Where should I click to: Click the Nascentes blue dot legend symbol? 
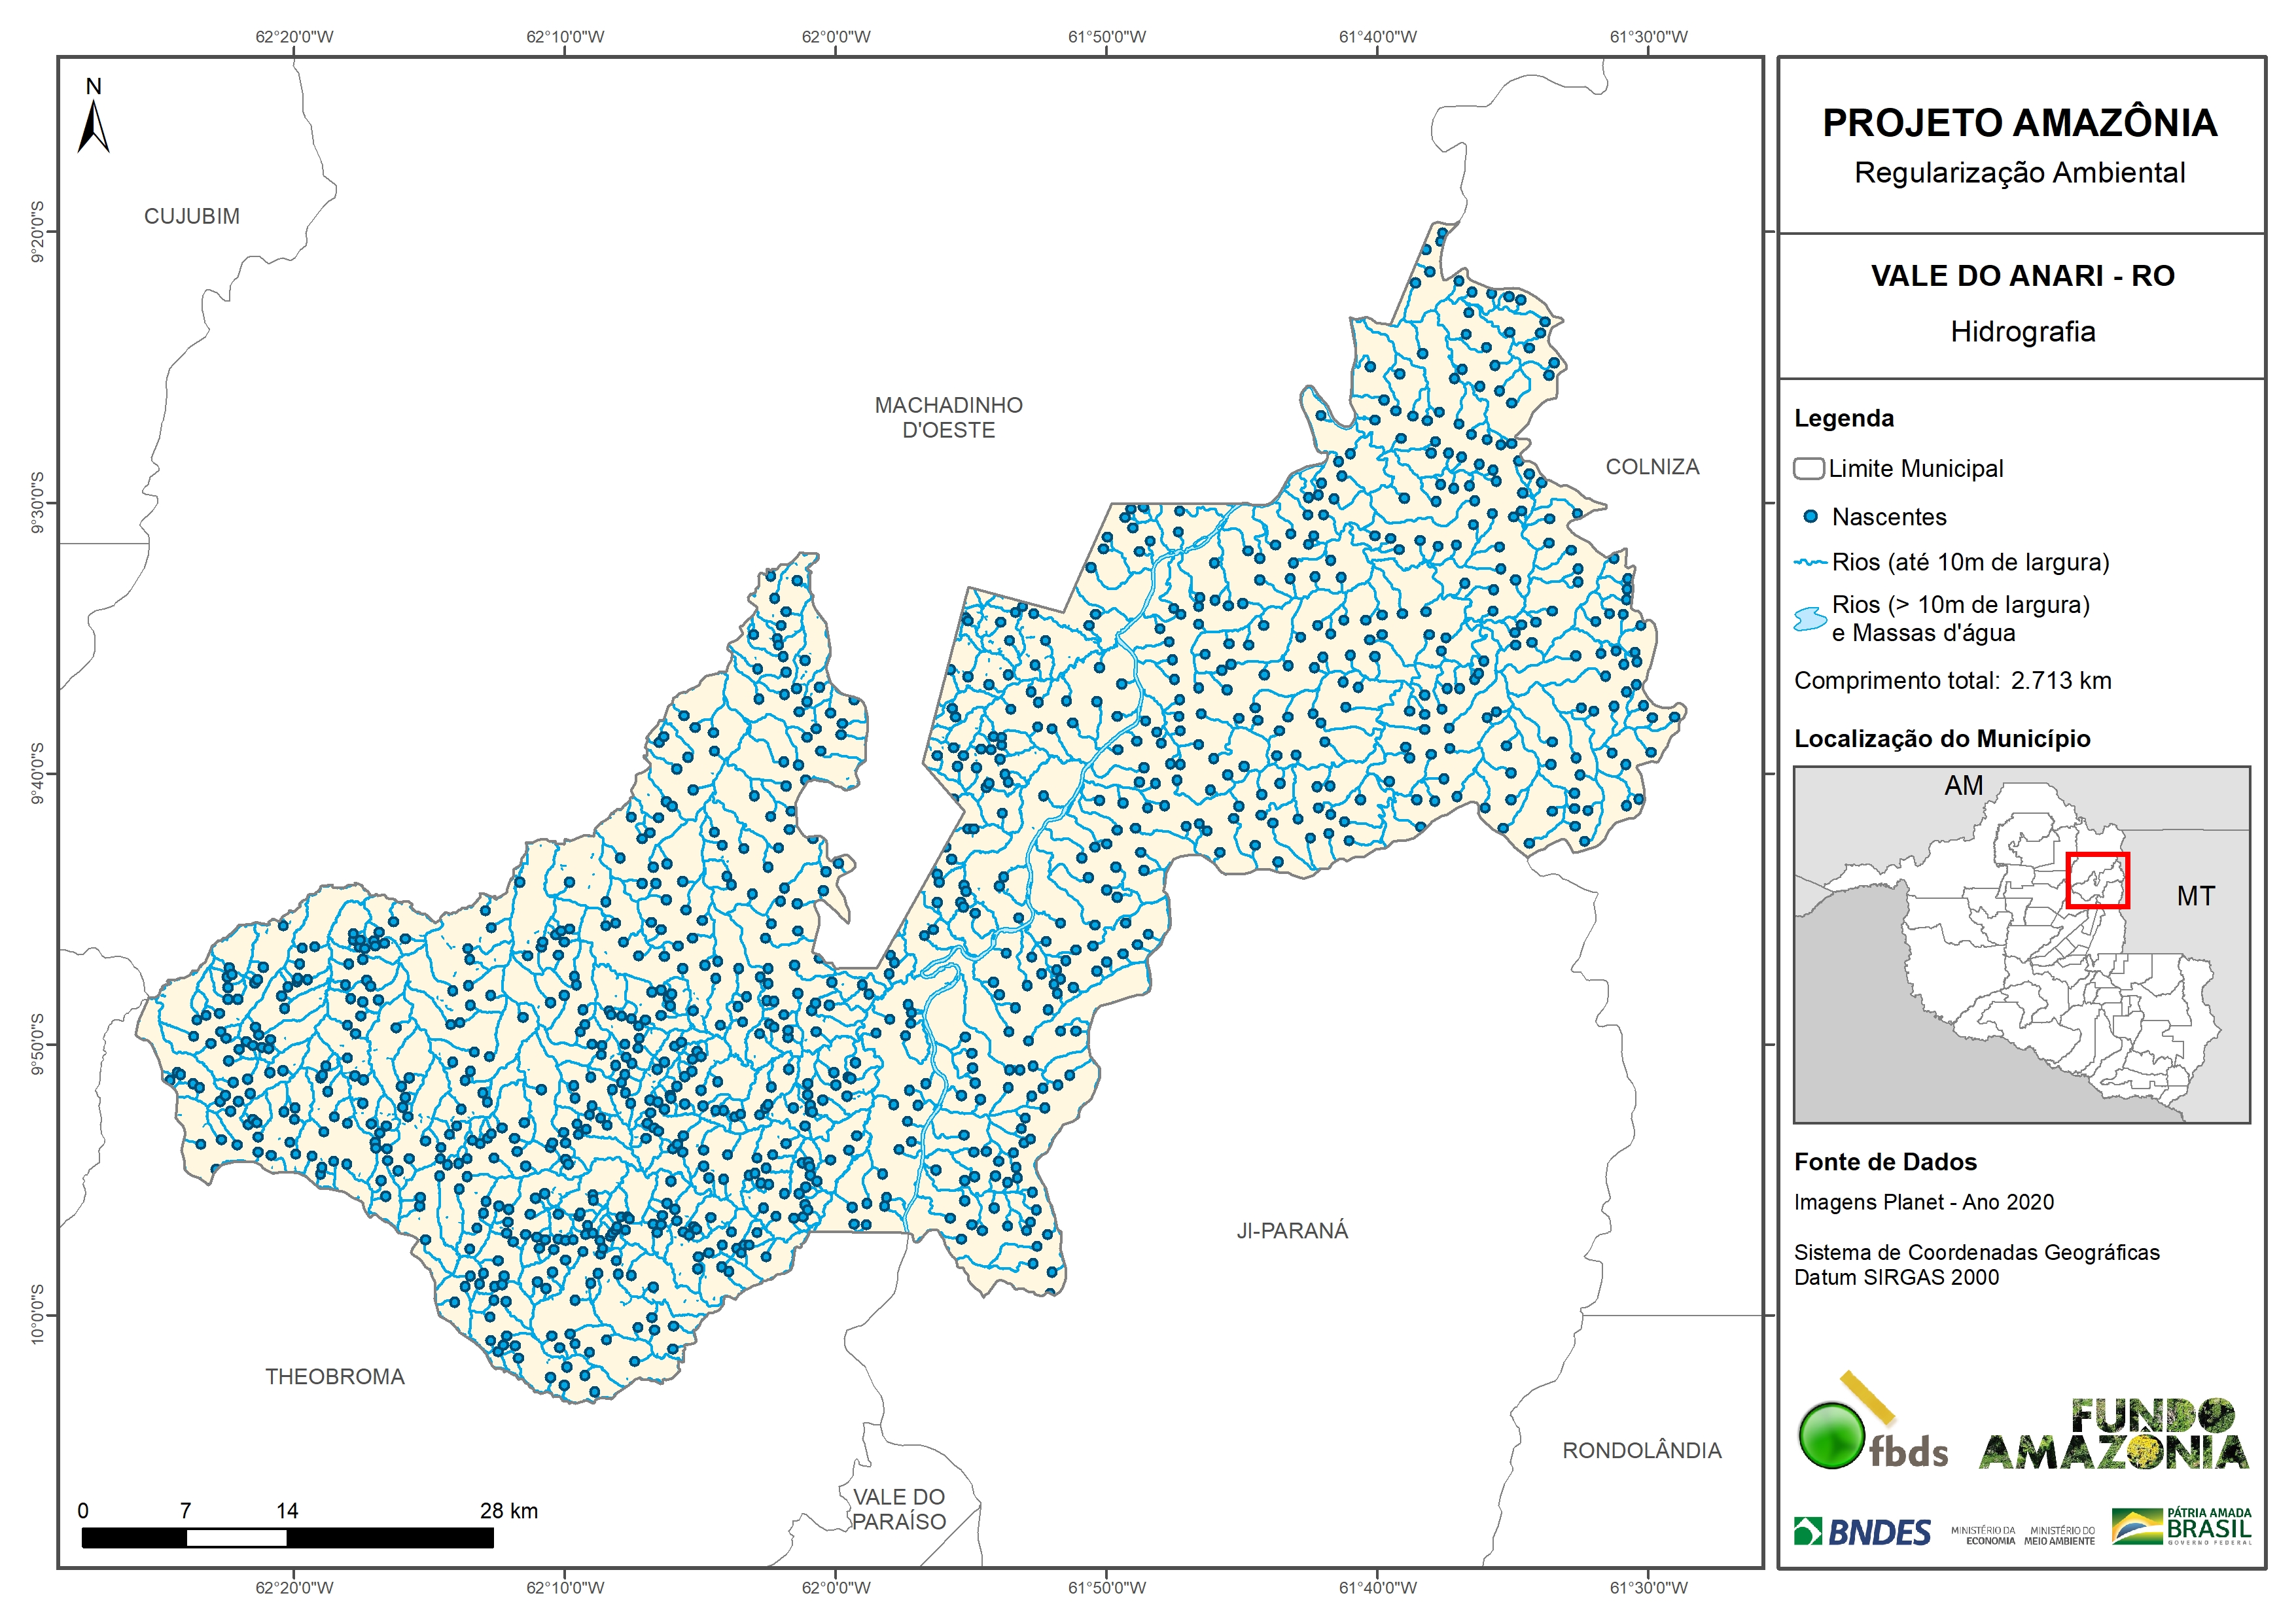[x=1810, y=517]
